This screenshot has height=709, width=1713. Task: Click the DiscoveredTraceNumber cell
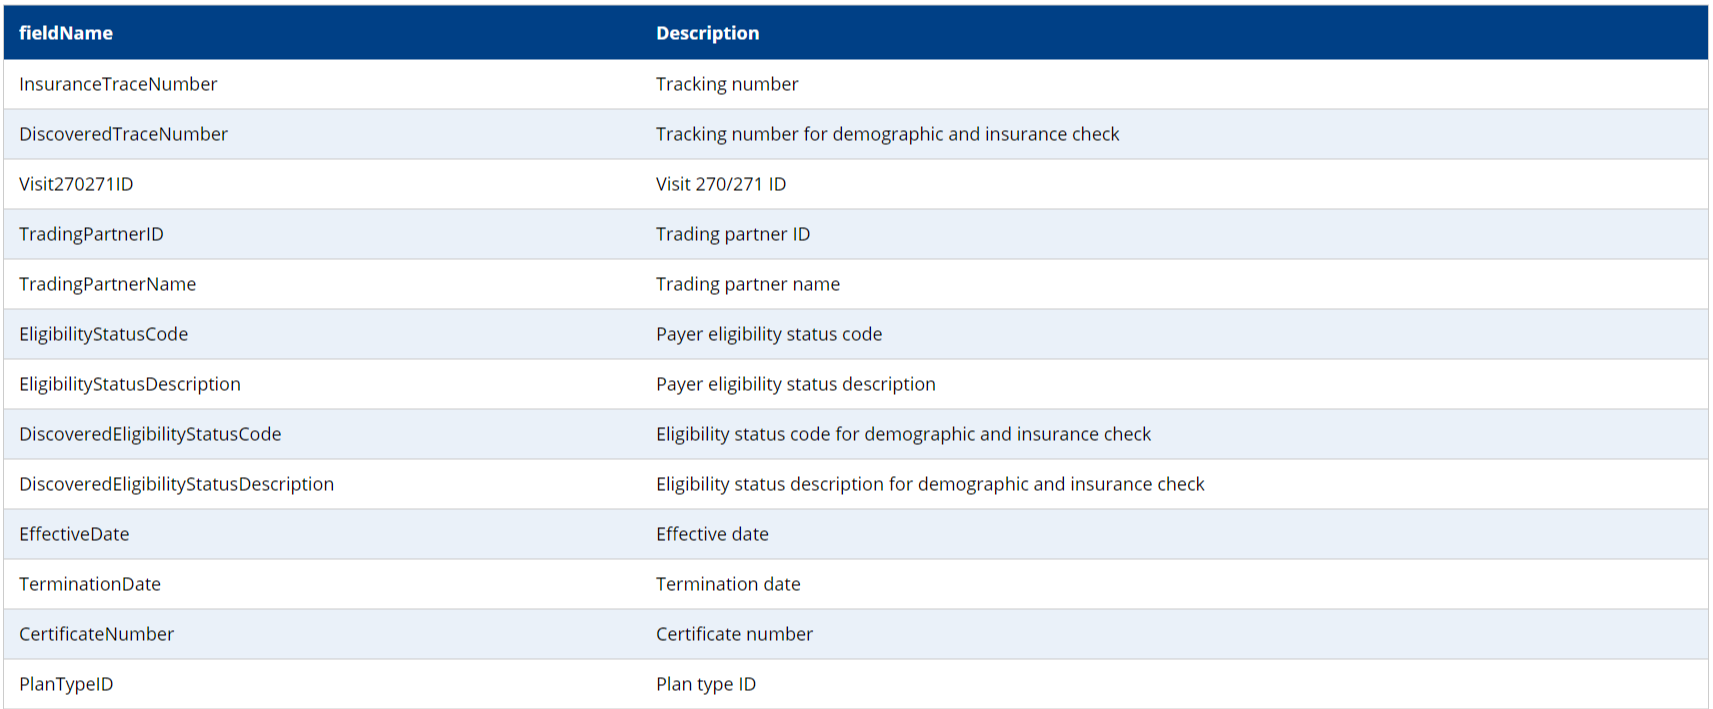tap(123, 134)
